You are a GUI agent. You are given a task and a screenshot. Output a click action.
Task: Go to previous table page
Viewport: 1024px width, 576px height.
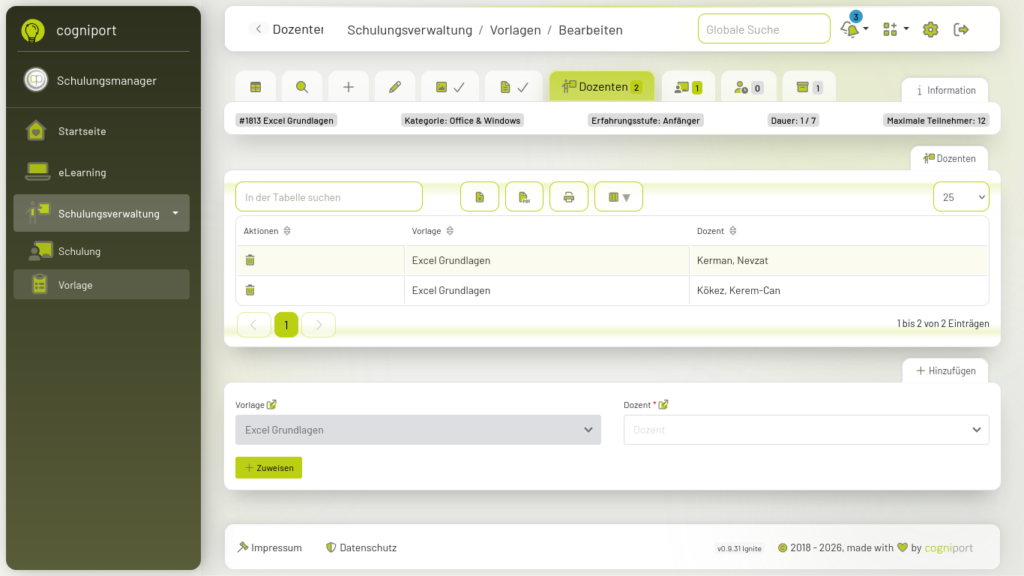tap(253, 325)
